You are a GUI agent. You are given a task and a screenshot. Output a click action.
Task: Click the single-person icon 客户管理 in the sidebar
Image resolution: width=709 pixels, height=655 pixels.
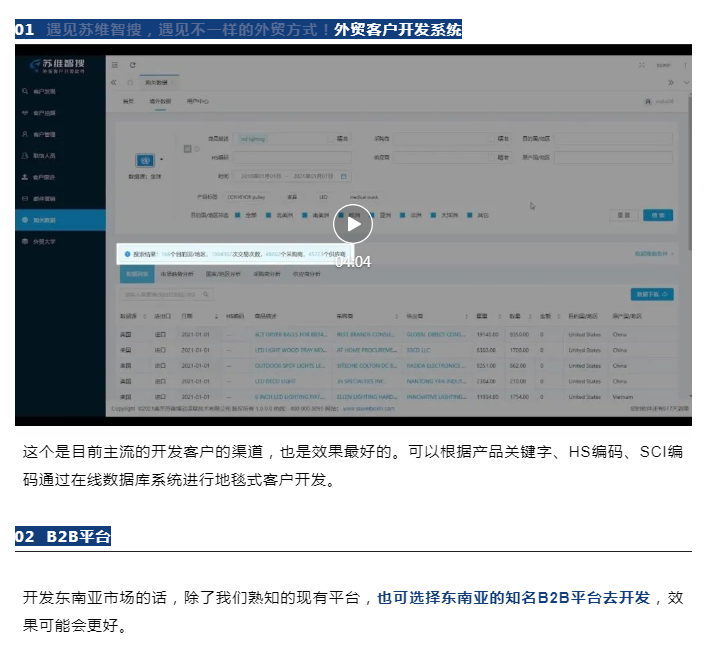tap(25, 134)
